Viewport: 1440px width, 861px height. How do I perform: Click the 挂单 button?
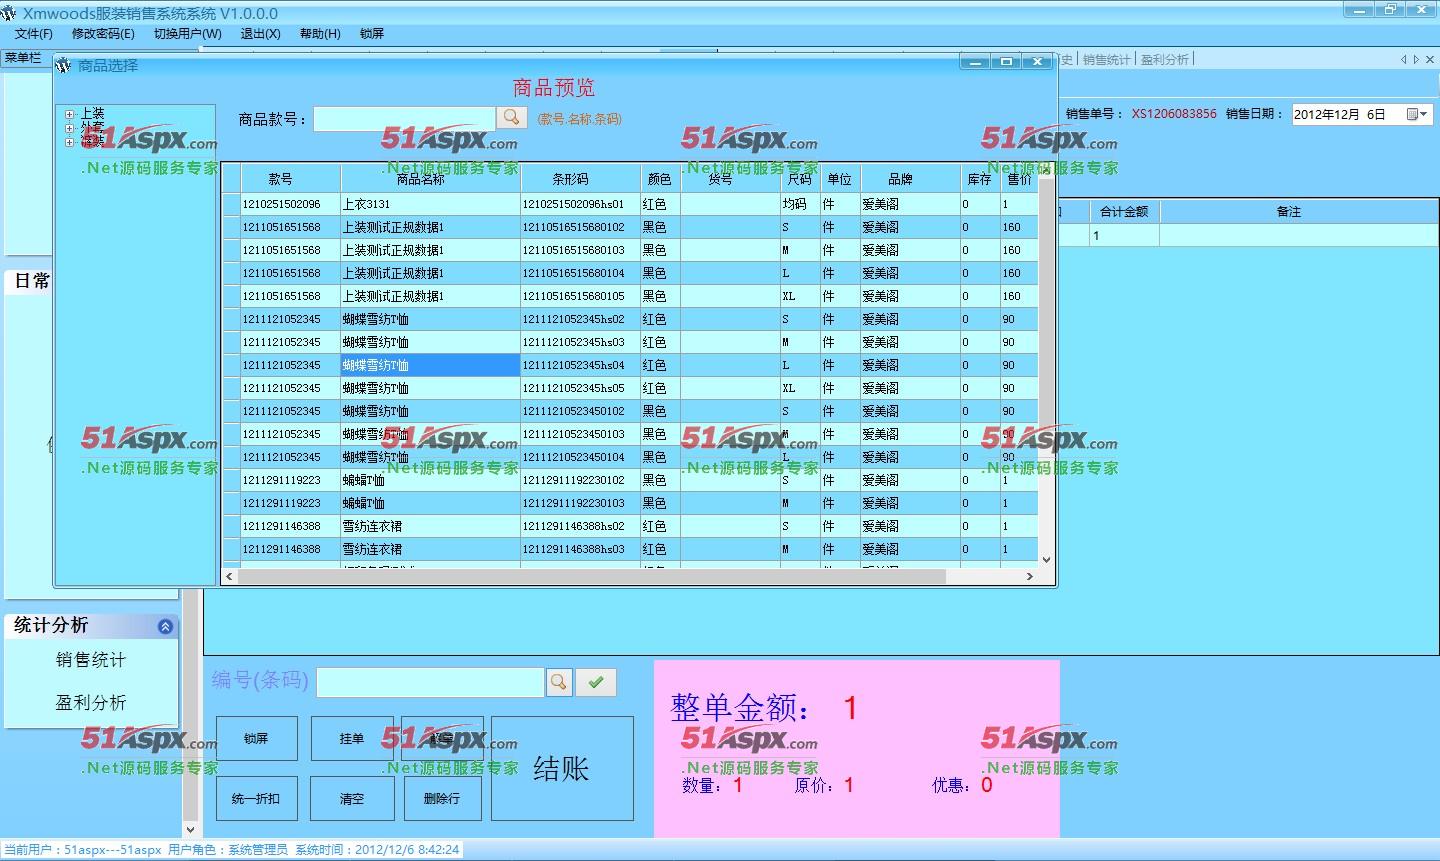[x=351, y=739]
